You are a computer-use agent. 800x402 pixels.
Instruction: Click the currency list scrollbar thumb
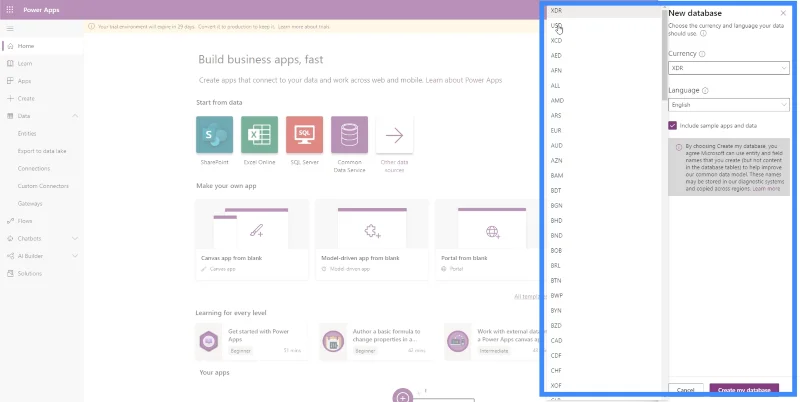coord(664,56)
